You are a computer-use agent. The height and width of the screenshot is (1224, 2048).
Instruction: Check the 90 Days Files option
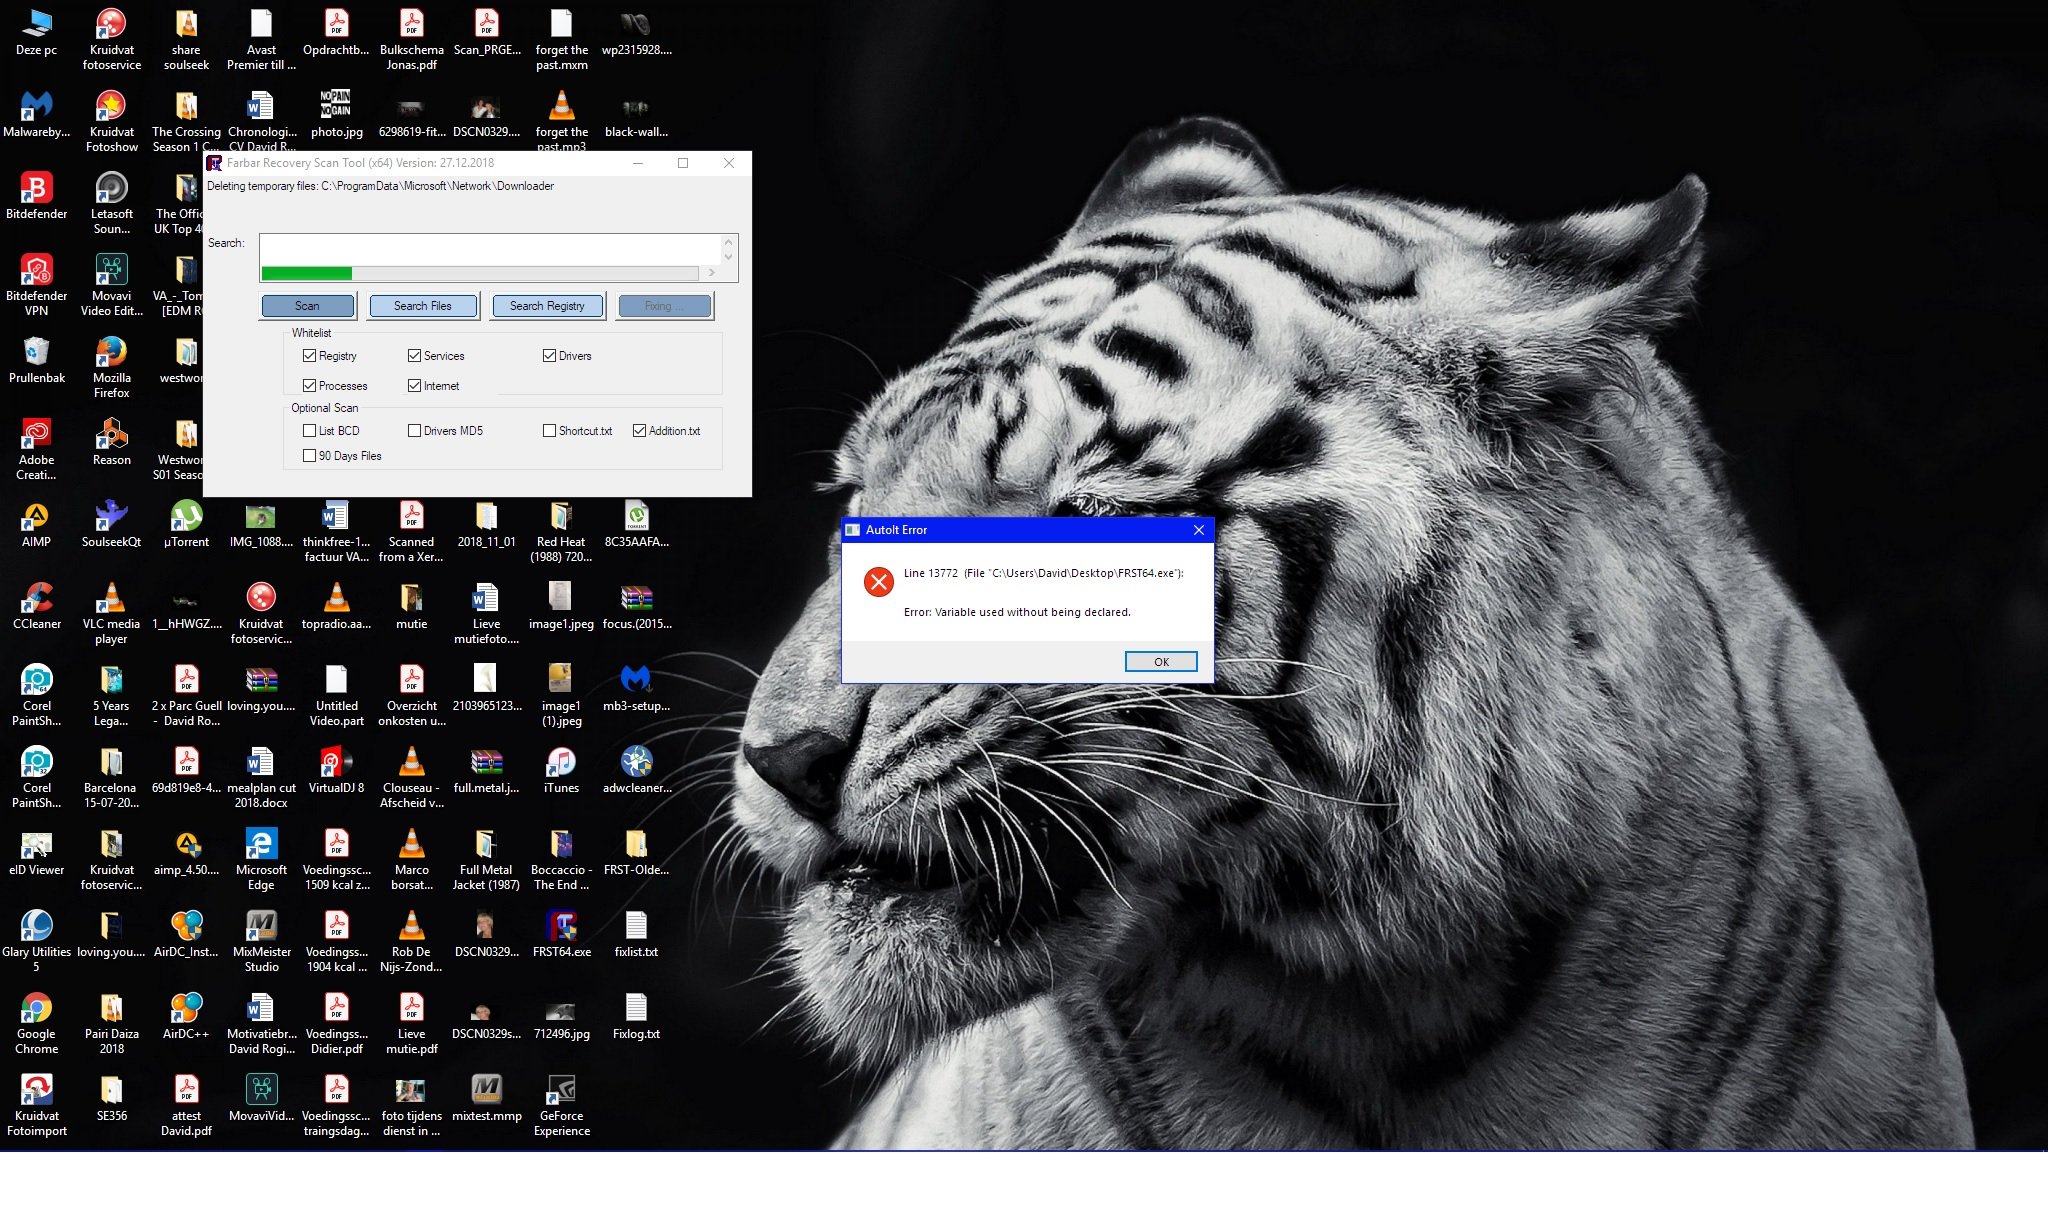click(310, 456)
